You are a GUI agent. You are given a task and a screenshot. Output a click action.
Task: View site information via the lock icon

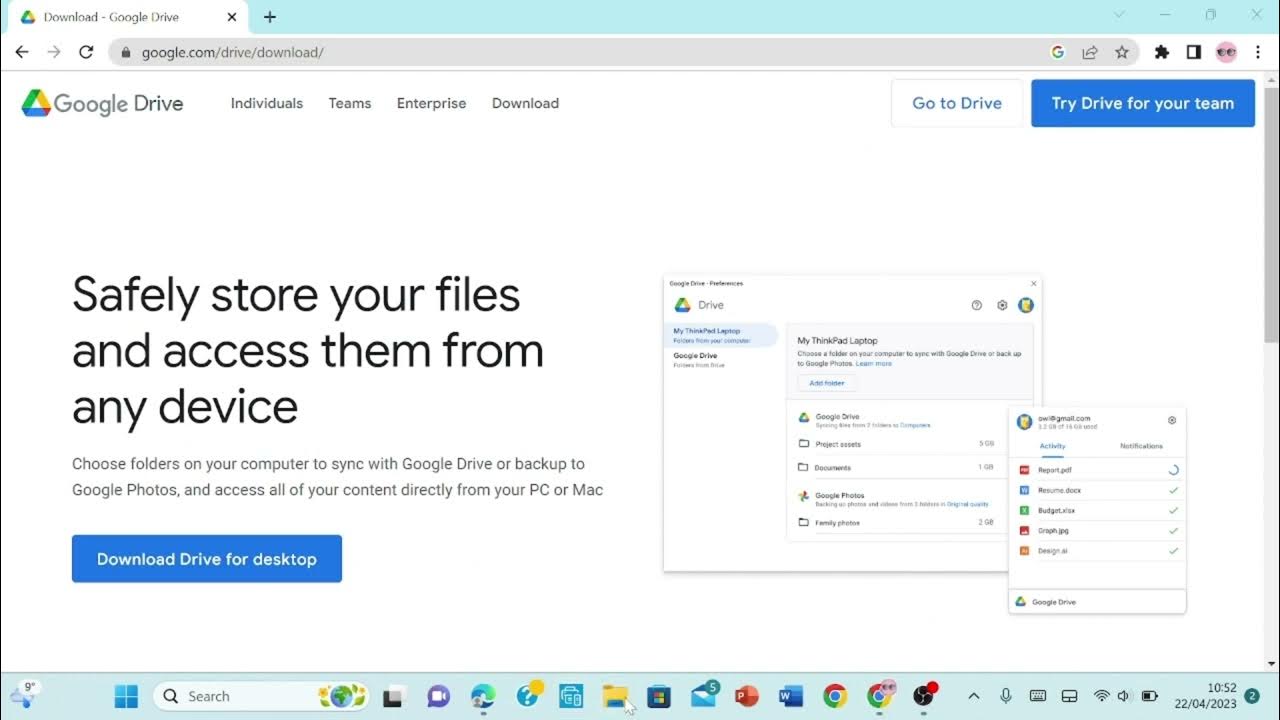pos(125,52)
